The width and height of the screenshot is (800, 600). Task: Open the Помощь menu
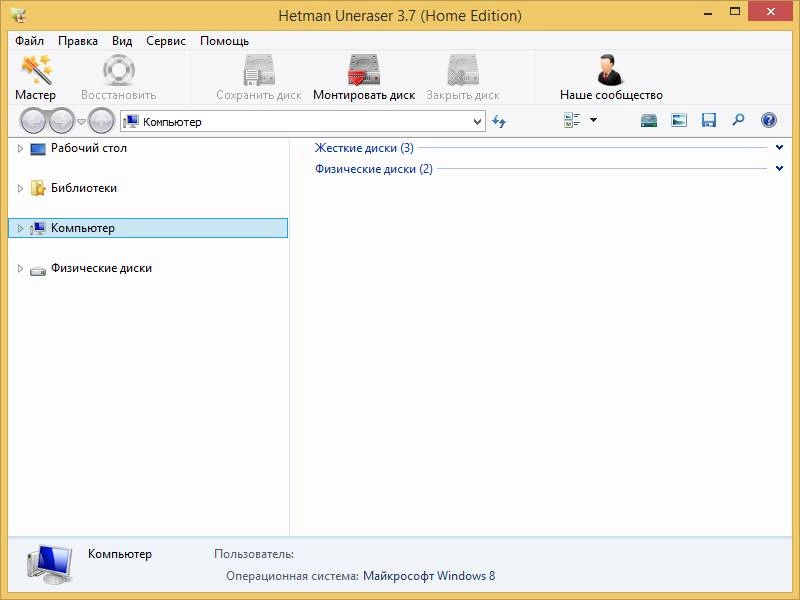pyautogui.click(x=224, y=41)
